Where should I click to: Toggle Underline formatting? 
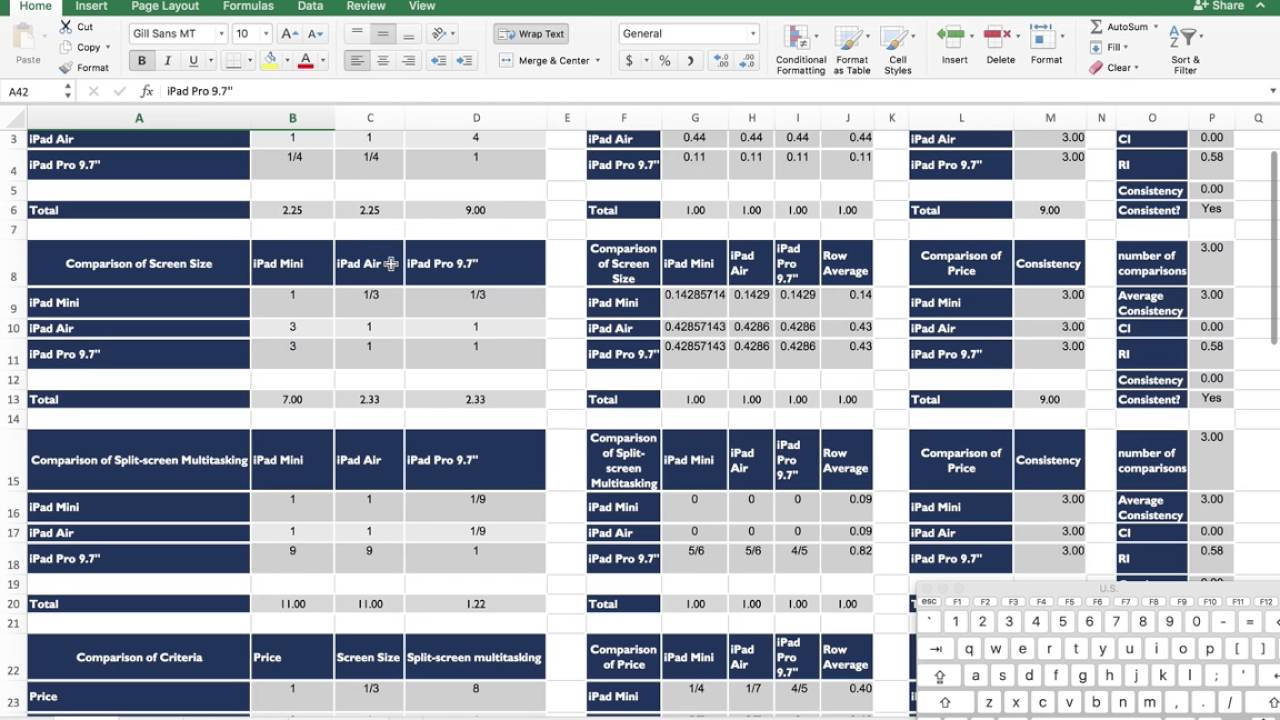tap(193, 61)
